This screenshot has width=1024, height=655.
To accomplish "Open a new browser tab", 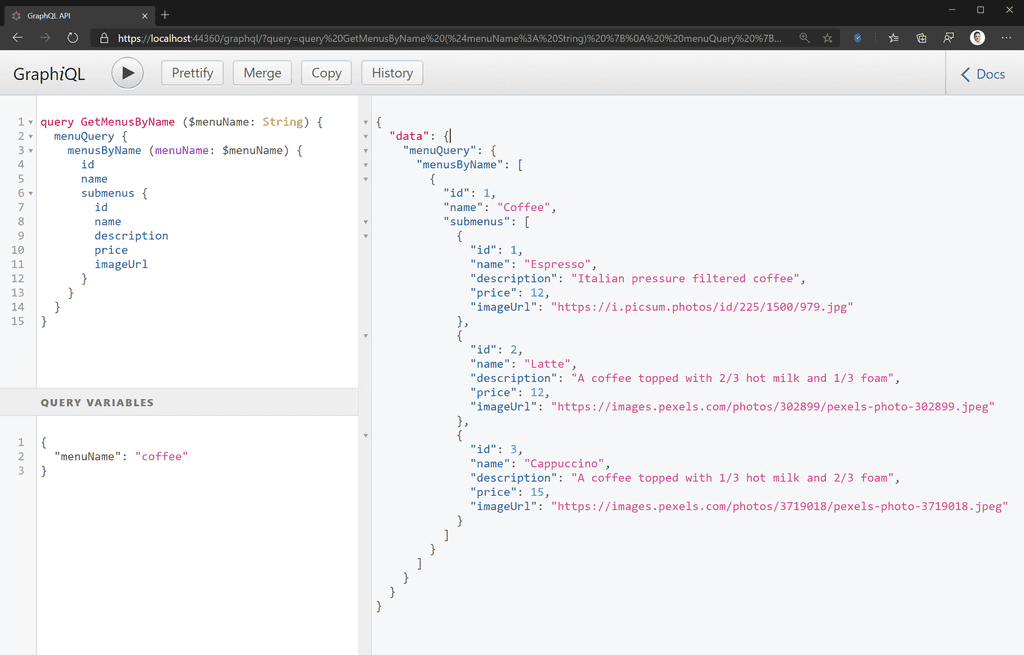I will [x=162, y=16].
